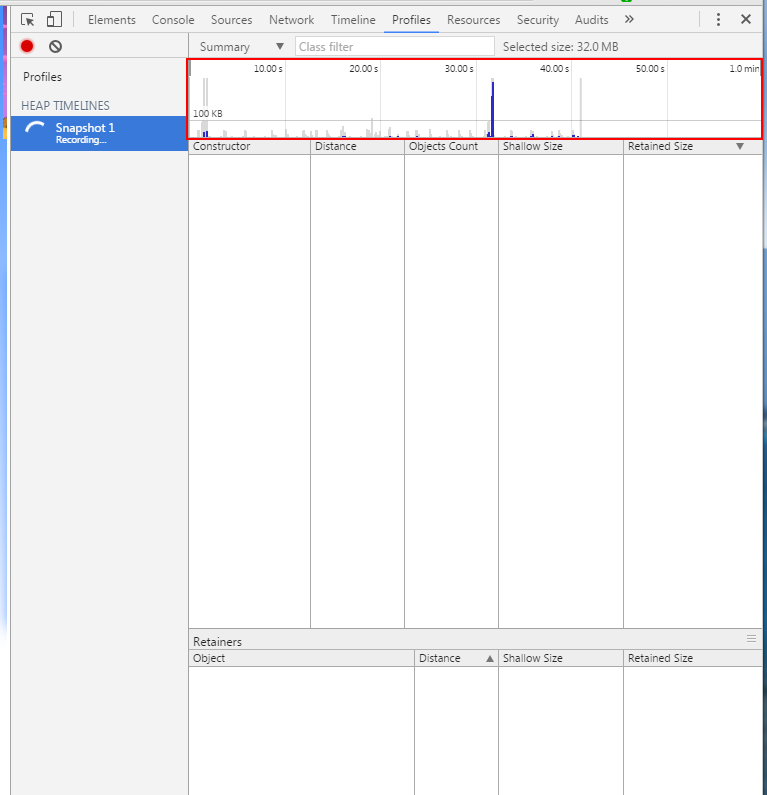Open the Summary view dropdown
This screenshot has width=767, height=795.
coord(241,46)
